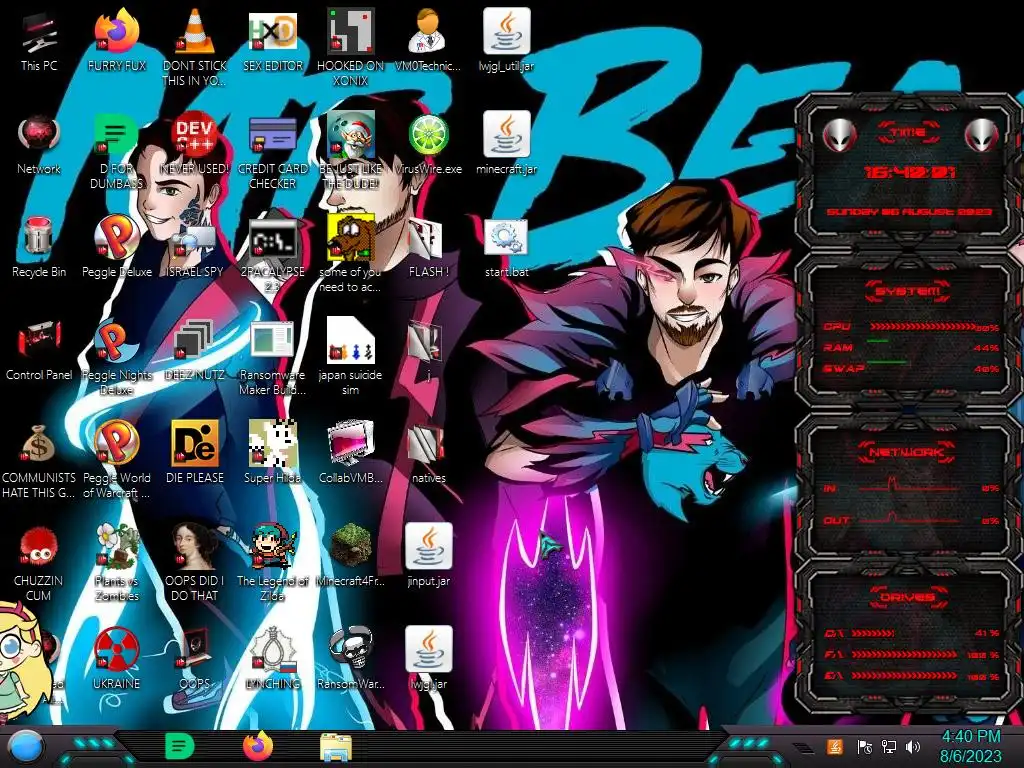Open File Explorer from the taskbar
The height and width of the screenshot is (768, 1024).
(x=336, y=747)
